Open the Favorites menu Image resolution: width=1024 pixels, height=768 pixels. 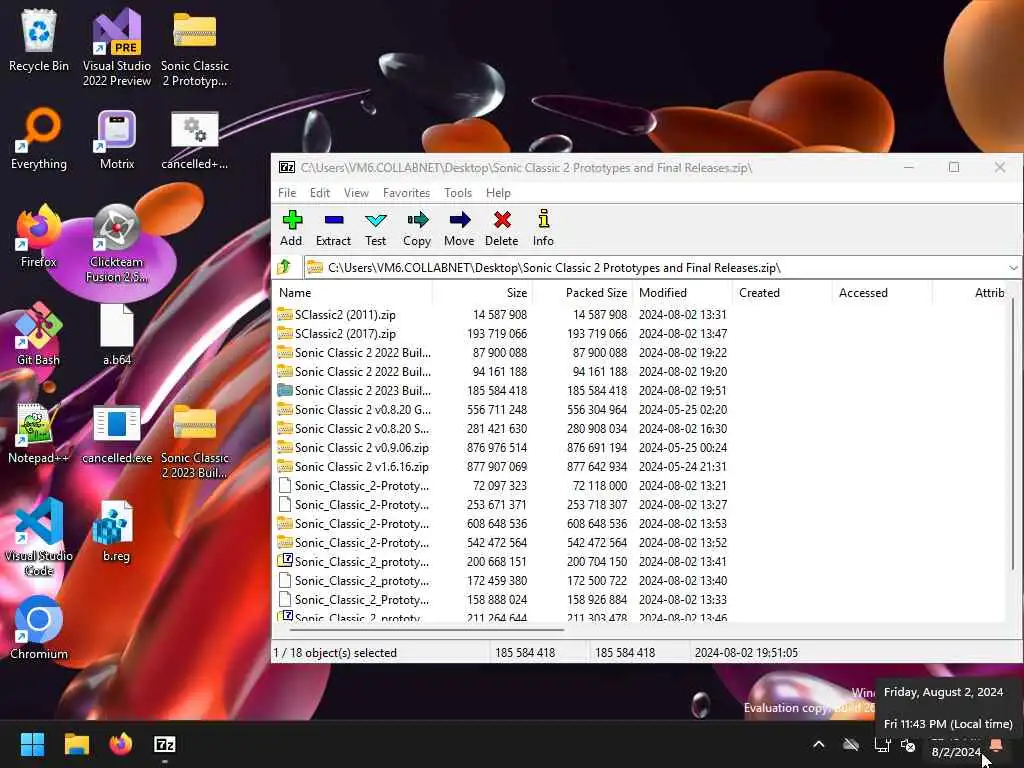point(406,193)
